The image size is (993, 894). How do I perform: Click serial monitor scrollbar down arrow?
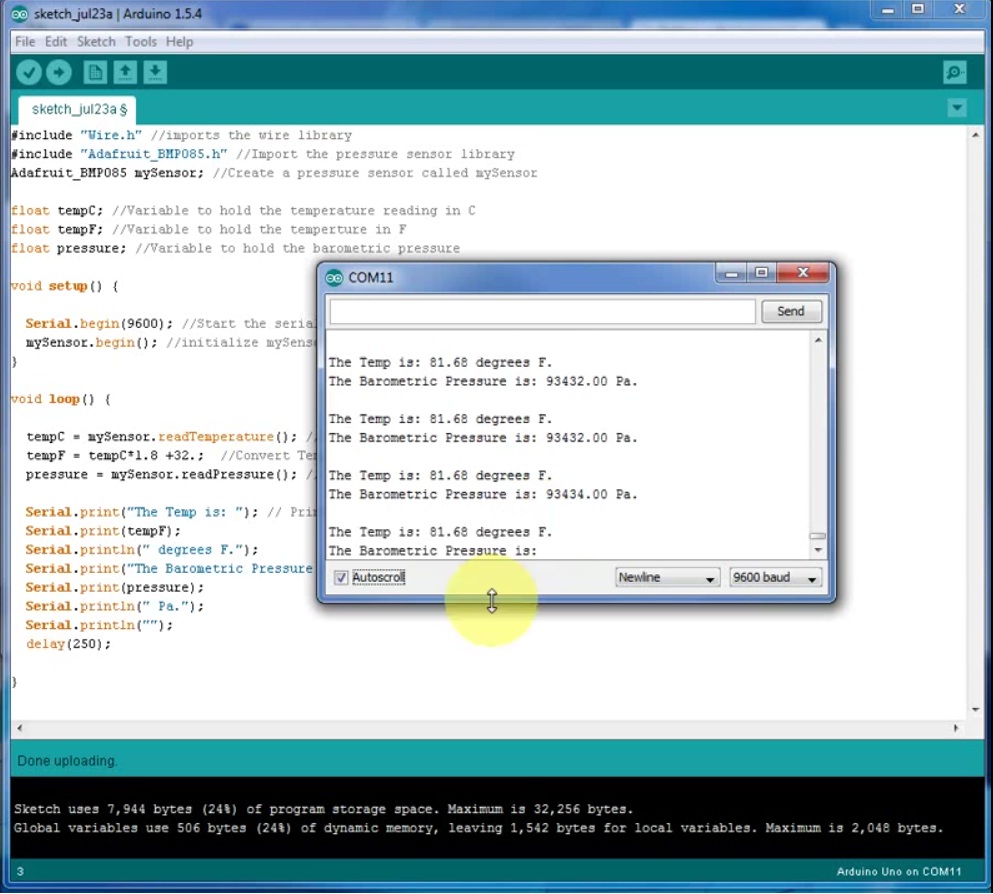point(818,550)
